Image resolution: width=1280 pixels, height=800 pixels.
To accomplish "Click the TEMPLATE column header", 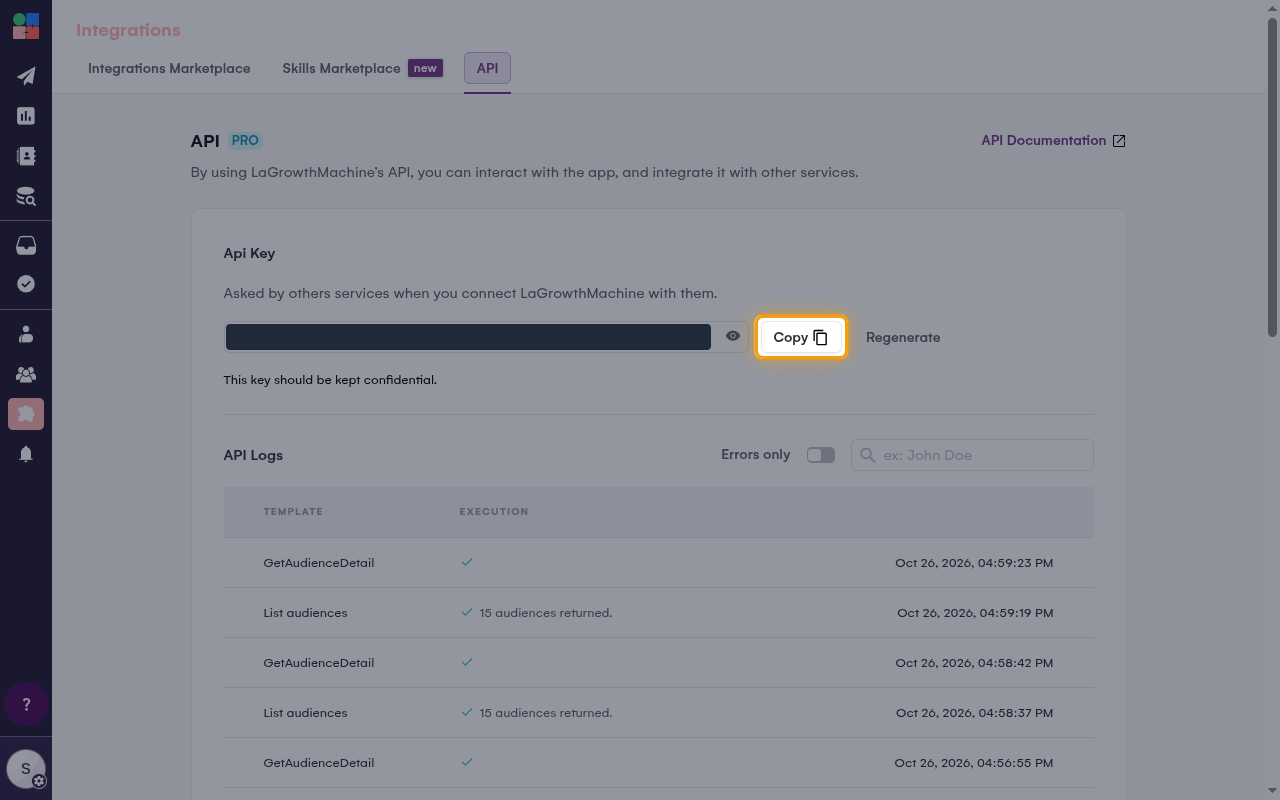I will click(293, 512).
